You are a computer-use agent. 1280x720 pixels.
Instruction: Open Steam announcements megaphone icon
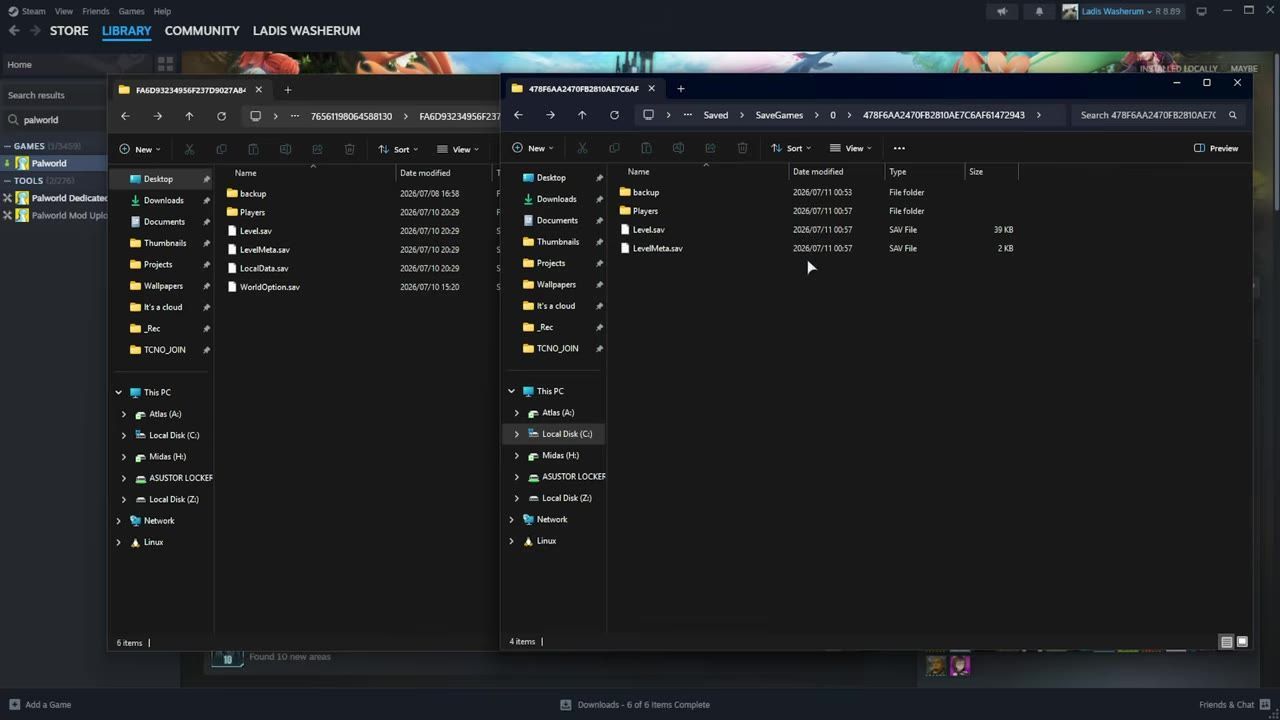(x=1002, y=11)
